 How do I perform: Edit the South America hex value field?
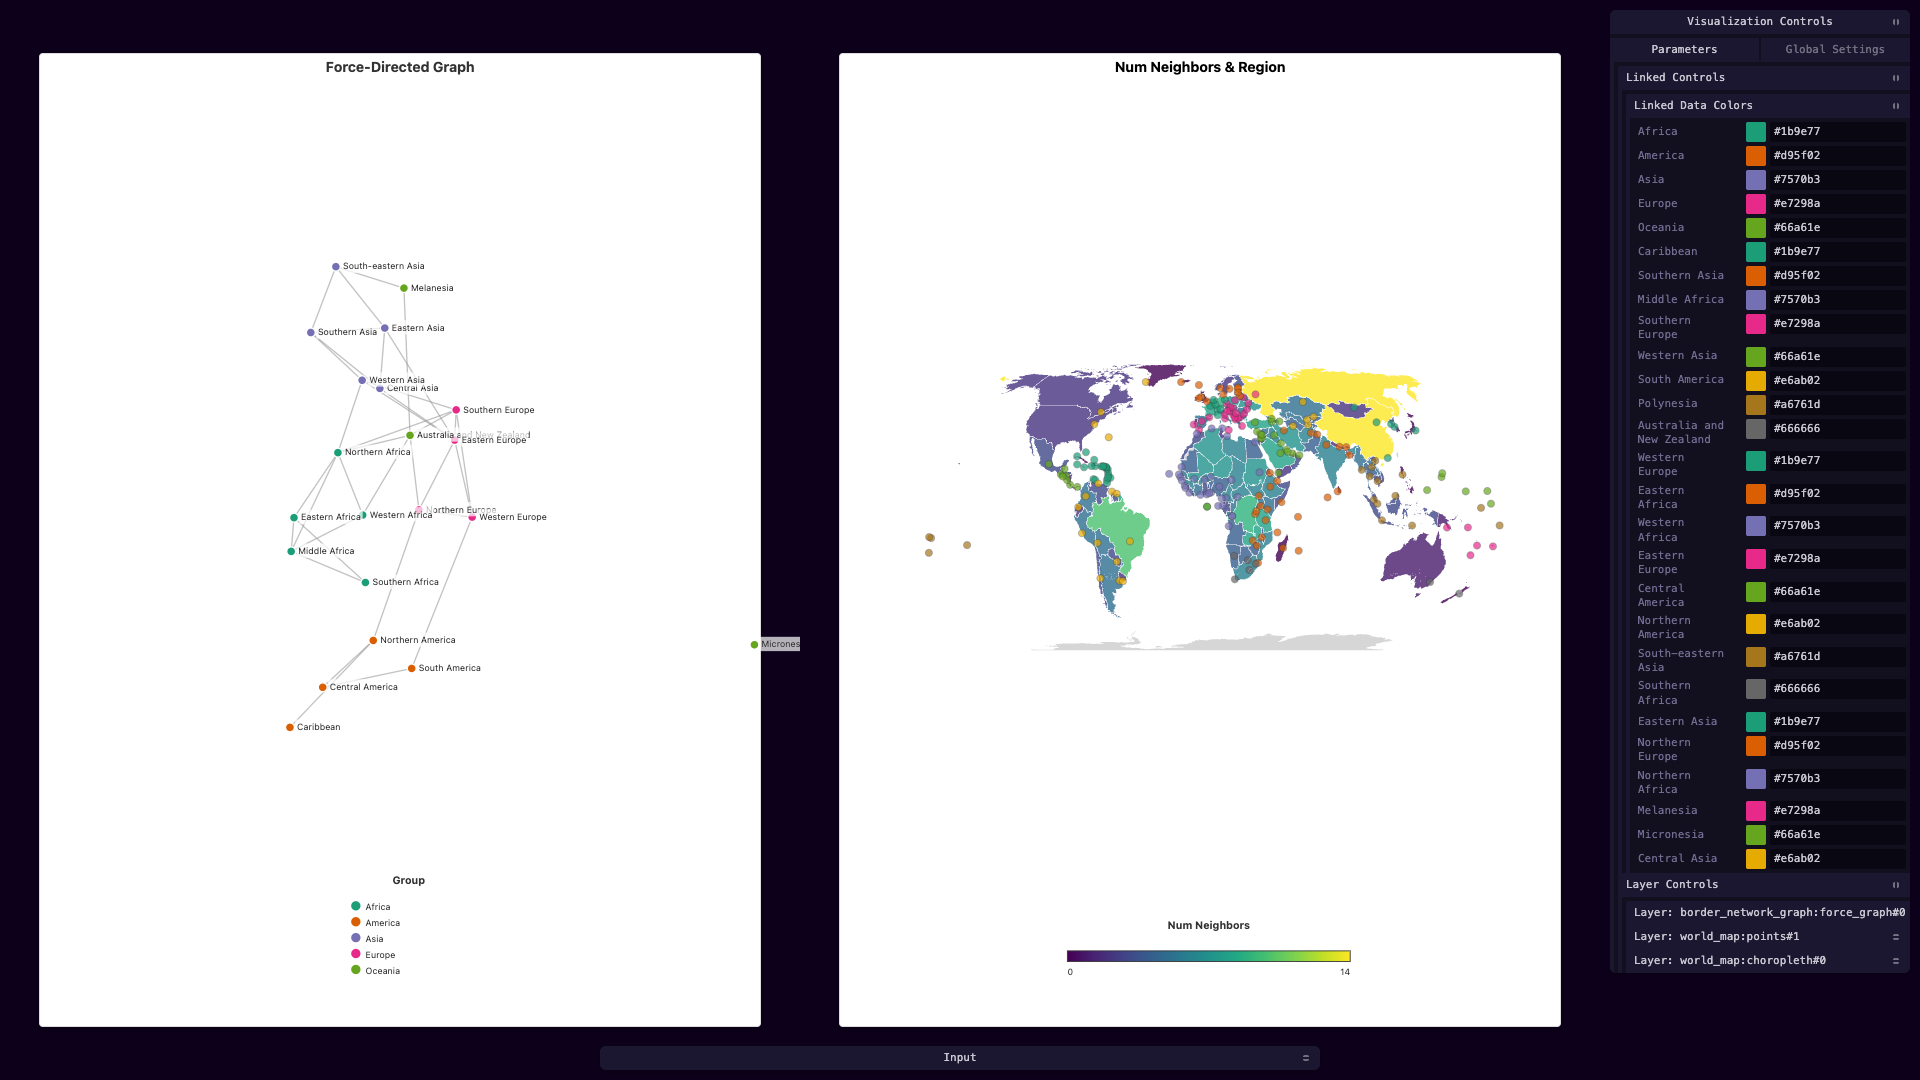pos(1838,381)
